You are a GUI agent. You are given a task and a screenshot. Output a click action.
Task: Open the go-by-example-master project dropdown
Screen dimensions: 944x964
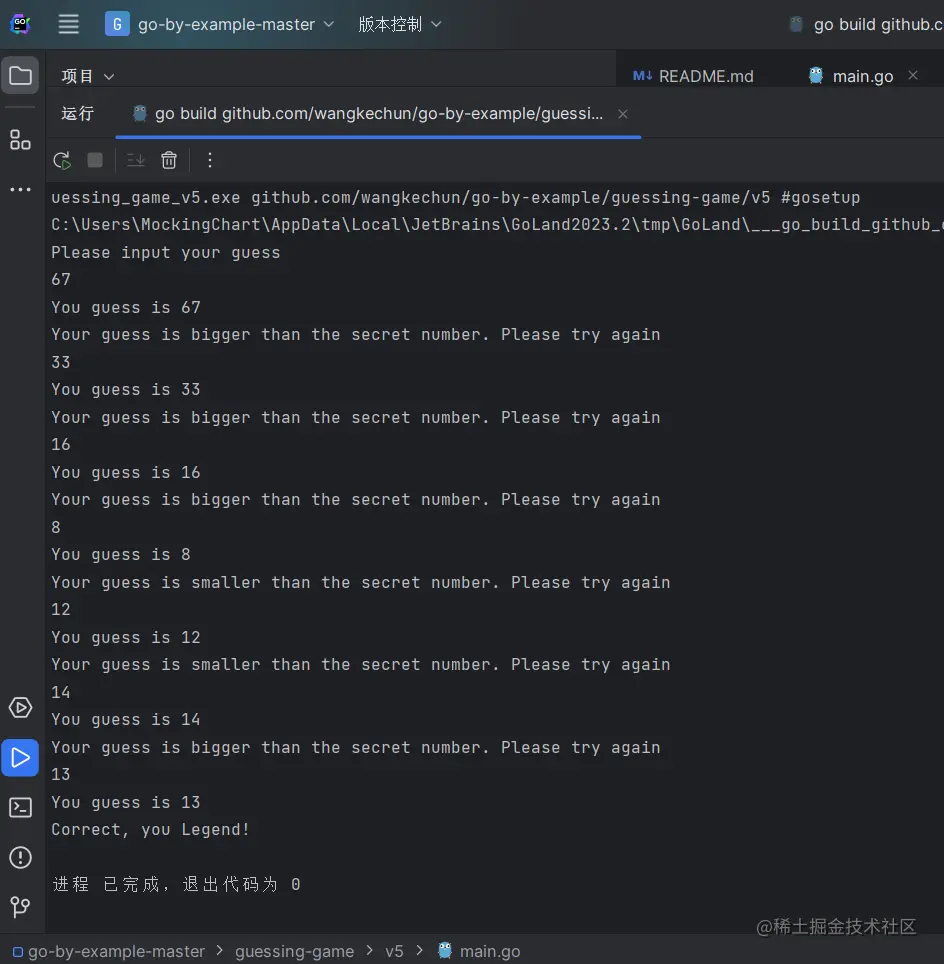[x=236, y=24]
